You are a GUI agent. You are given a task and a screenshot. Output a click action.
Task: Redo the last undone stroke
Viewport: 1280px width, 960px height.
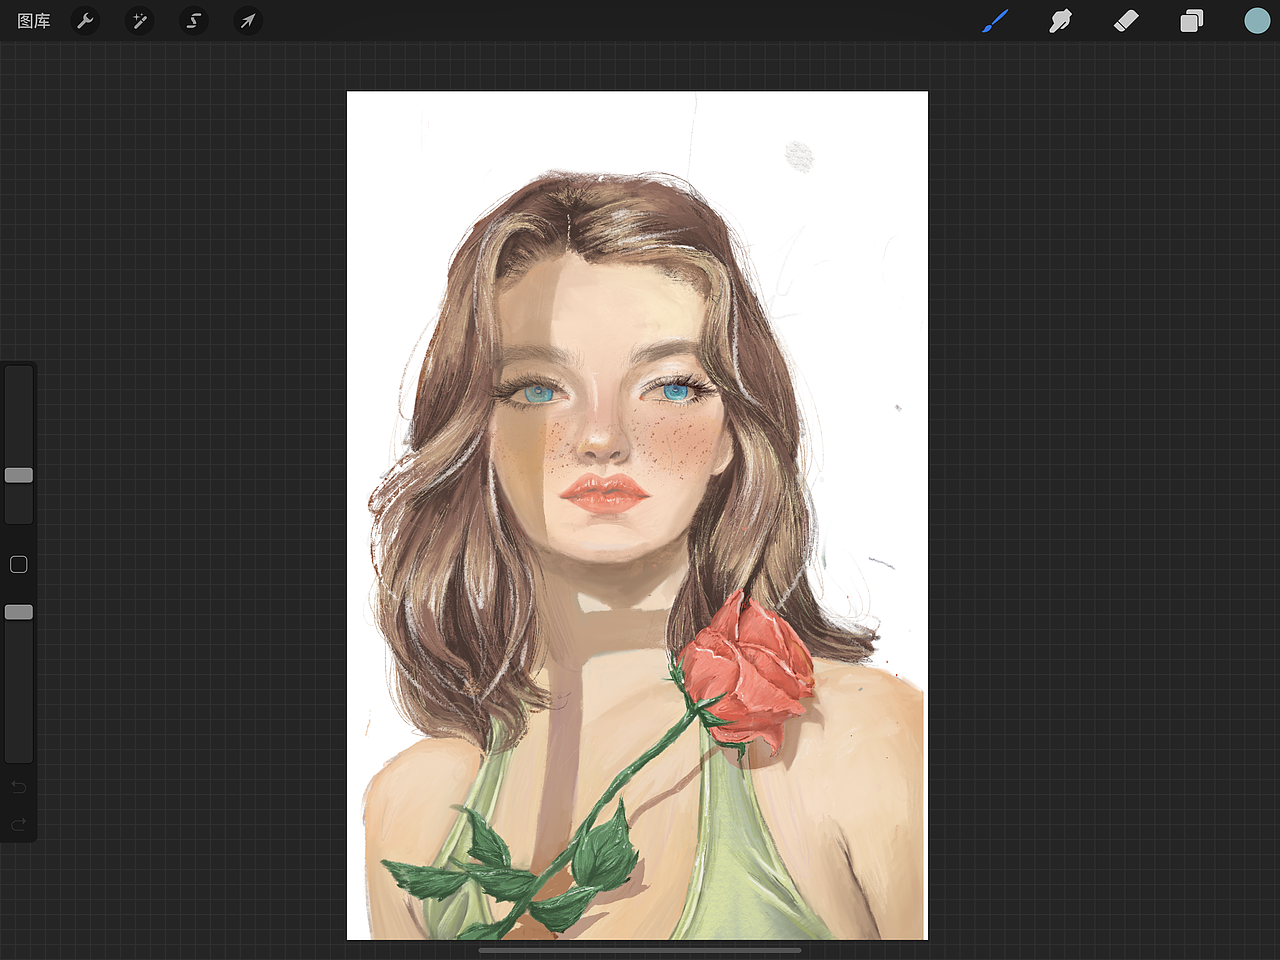(19, 825)
